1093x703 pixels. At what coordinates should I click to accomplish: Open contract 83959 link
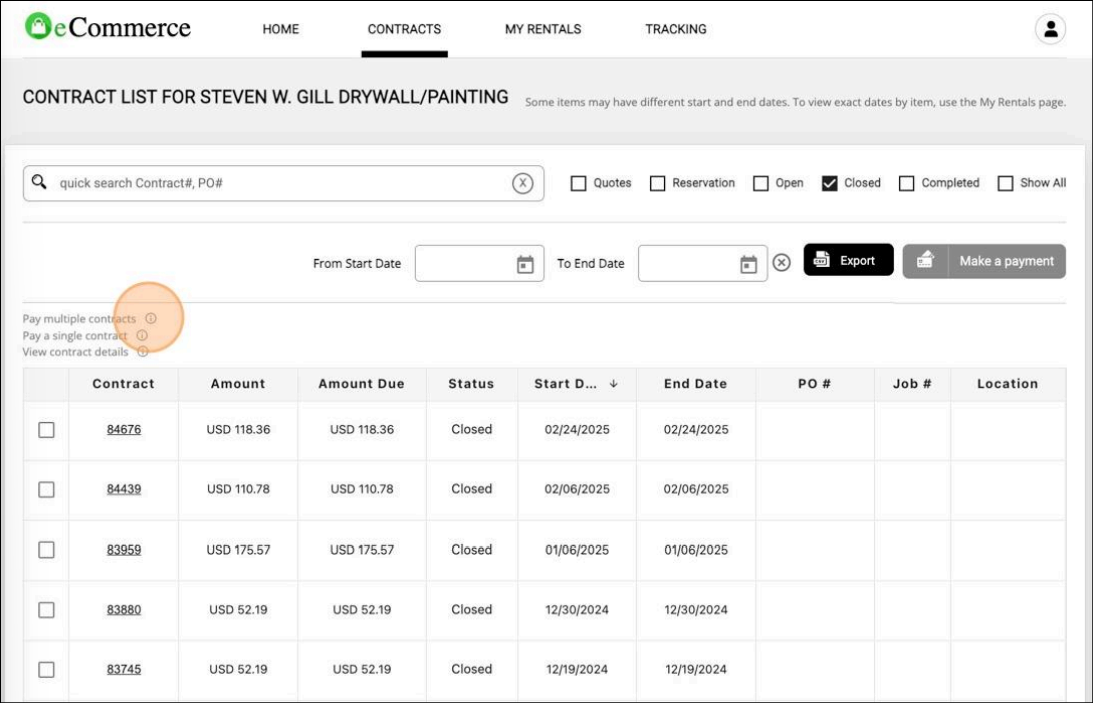pos(124,550)
